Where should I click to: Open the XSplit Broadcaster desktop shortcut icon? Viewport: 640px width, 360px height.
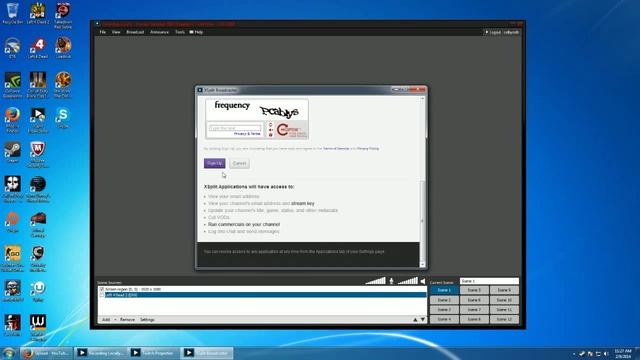coord(38,119)
